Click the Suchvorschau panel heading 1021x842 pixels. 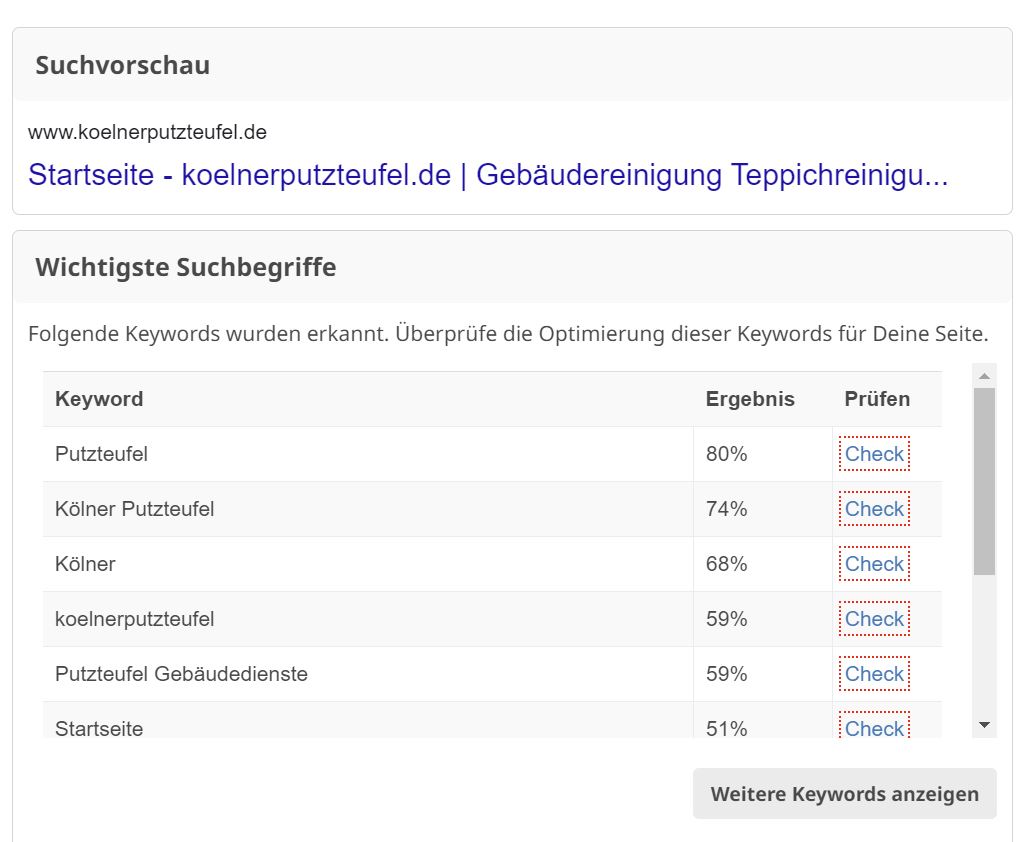tap(122, 65)
